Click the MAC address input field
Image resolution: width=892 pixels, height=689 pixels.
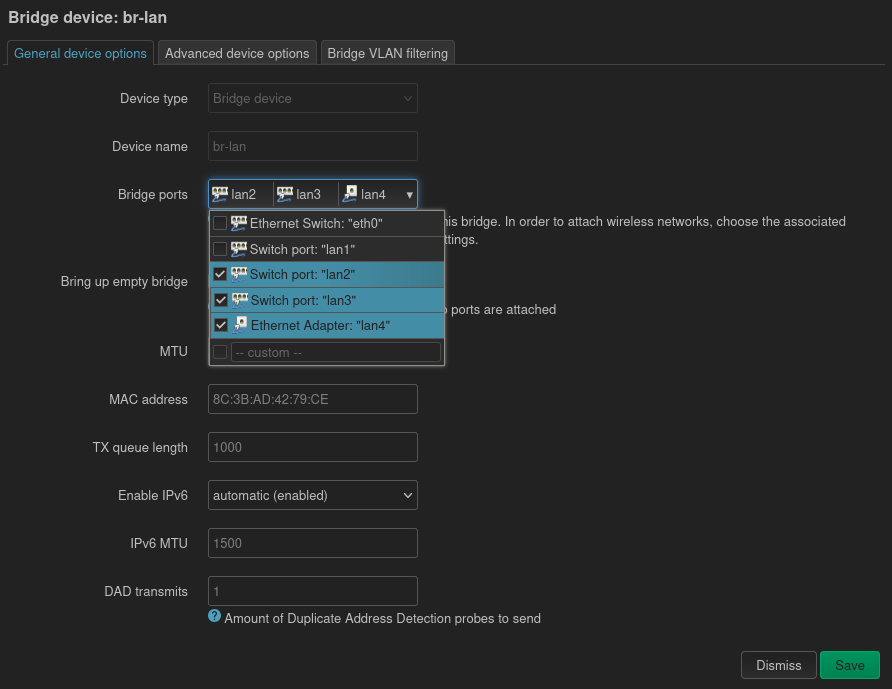tap(313, 399)
